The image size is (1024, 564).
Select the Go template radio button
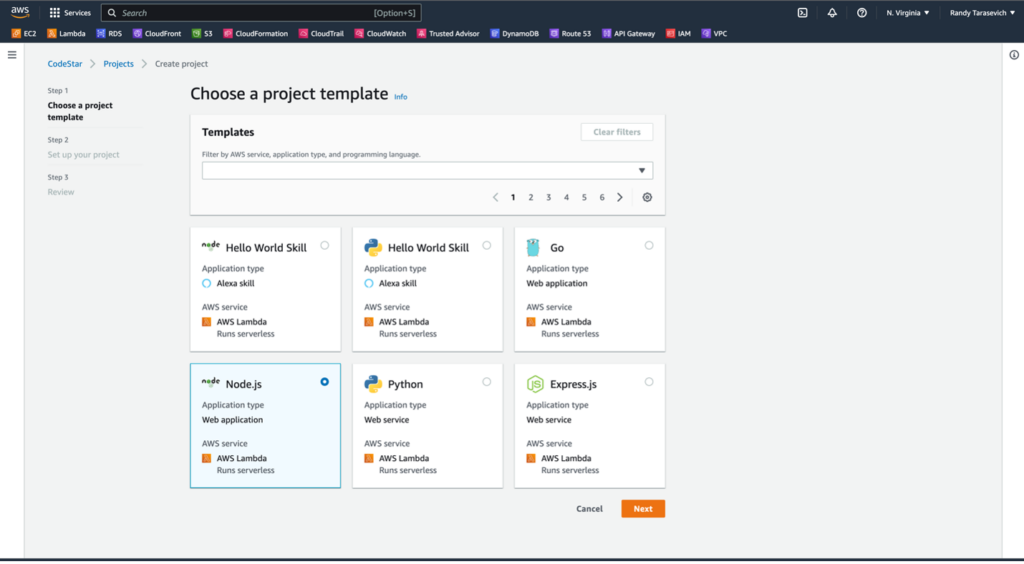pos(648,245)
